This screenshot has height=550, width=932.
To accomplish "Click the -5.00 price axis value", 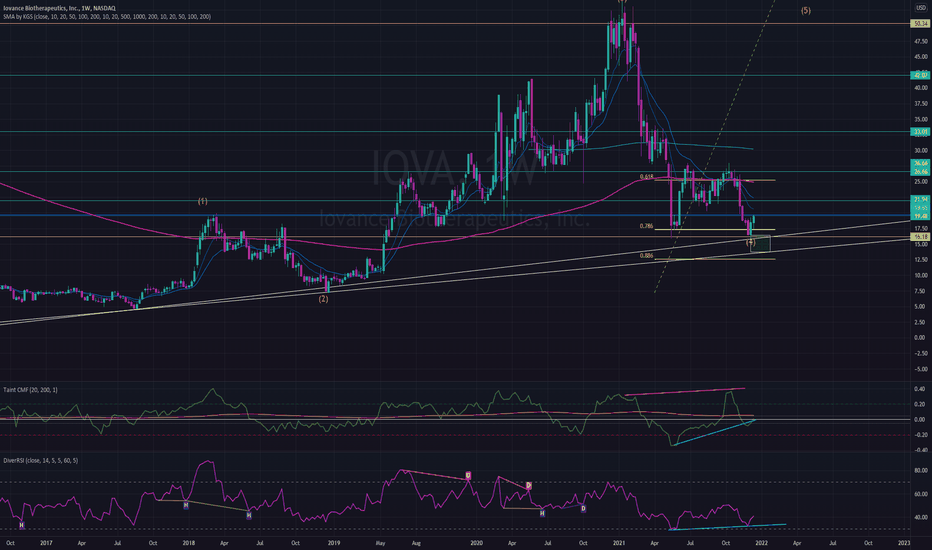I will [921, 369].
